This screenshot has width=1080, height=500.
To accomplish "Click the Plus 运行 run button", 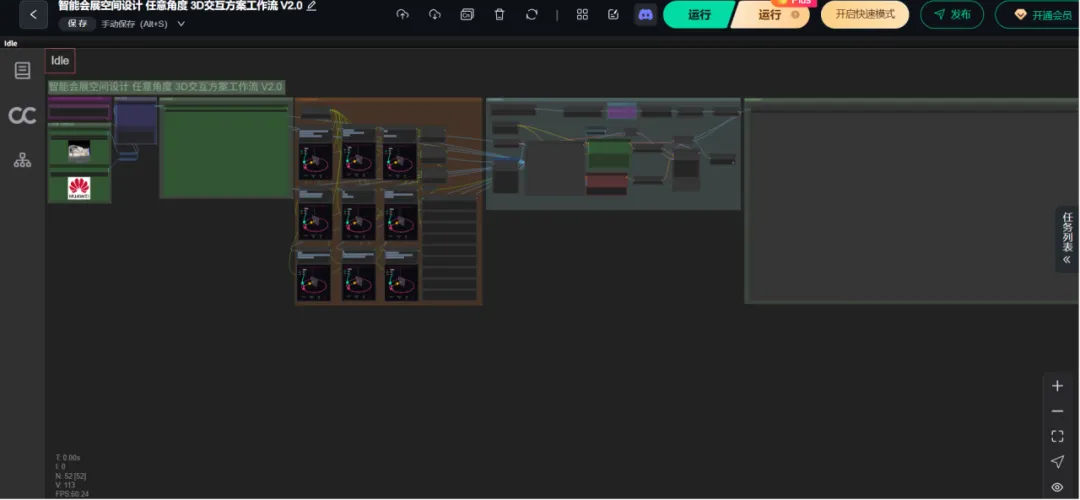I will point(771,14).
